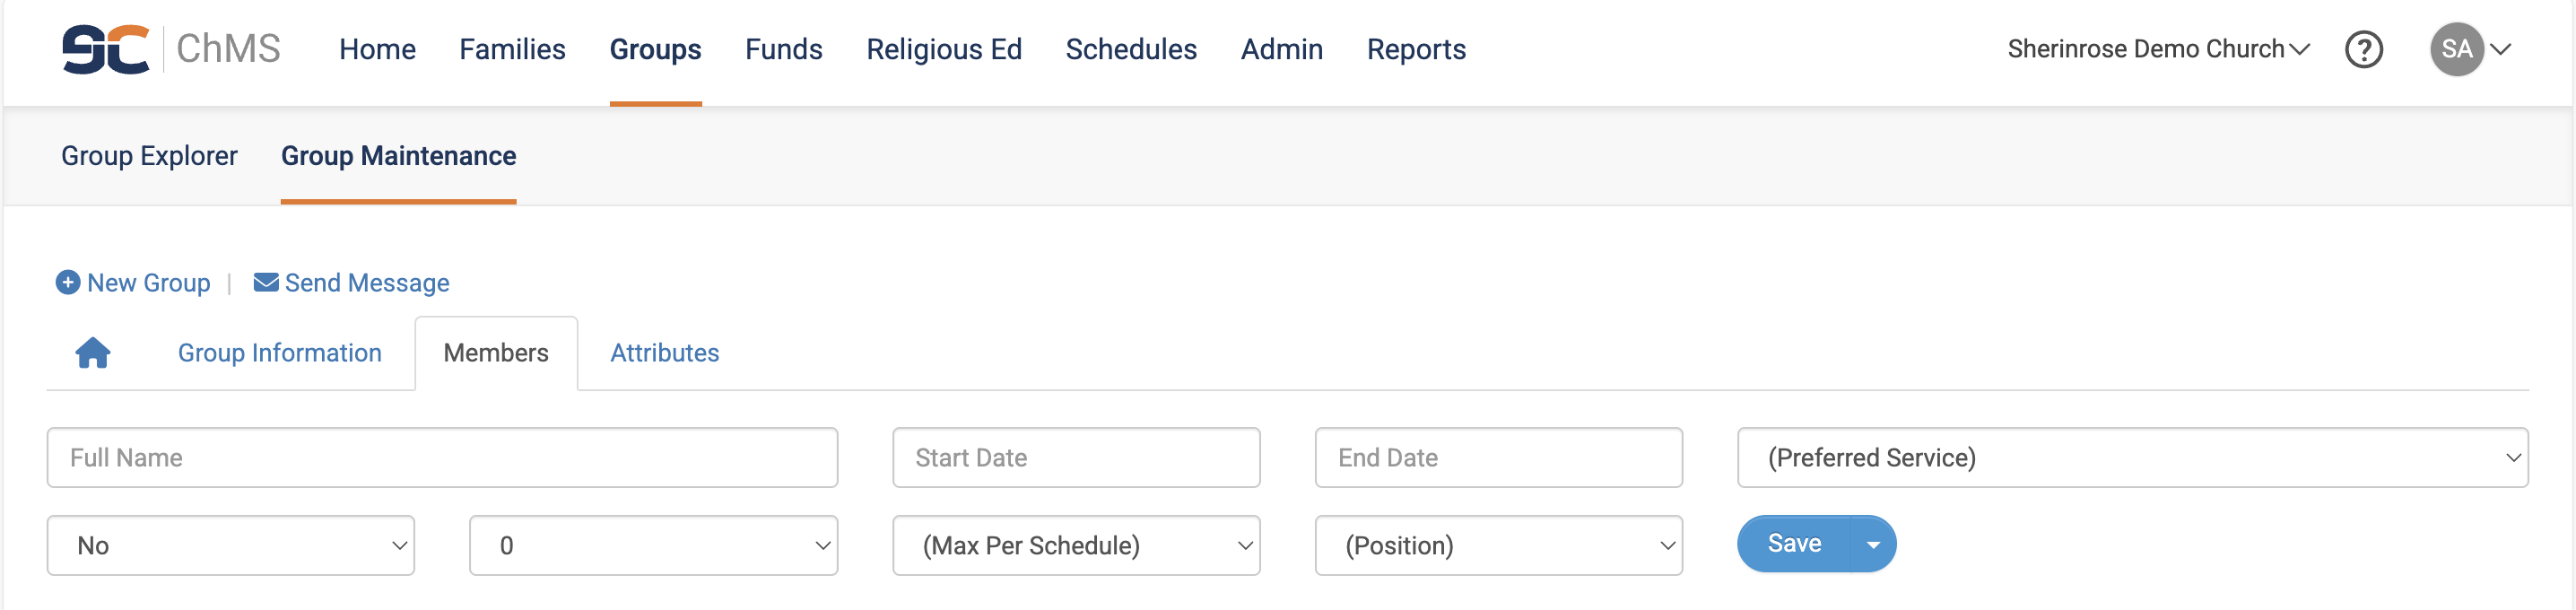
Task: Switch to the Group Explorer tab
Action: coord(149,156)
